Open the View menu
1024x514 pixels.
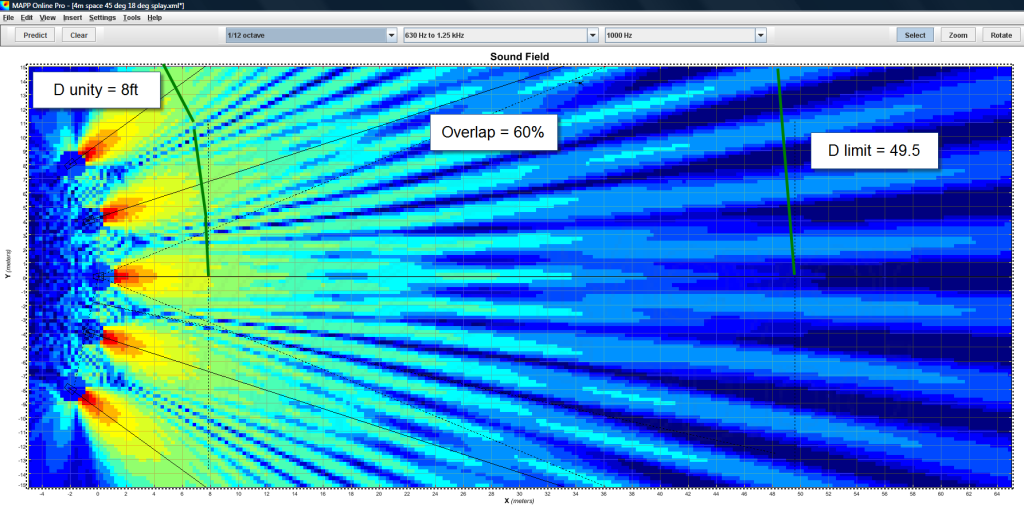(x=47, y=17)
